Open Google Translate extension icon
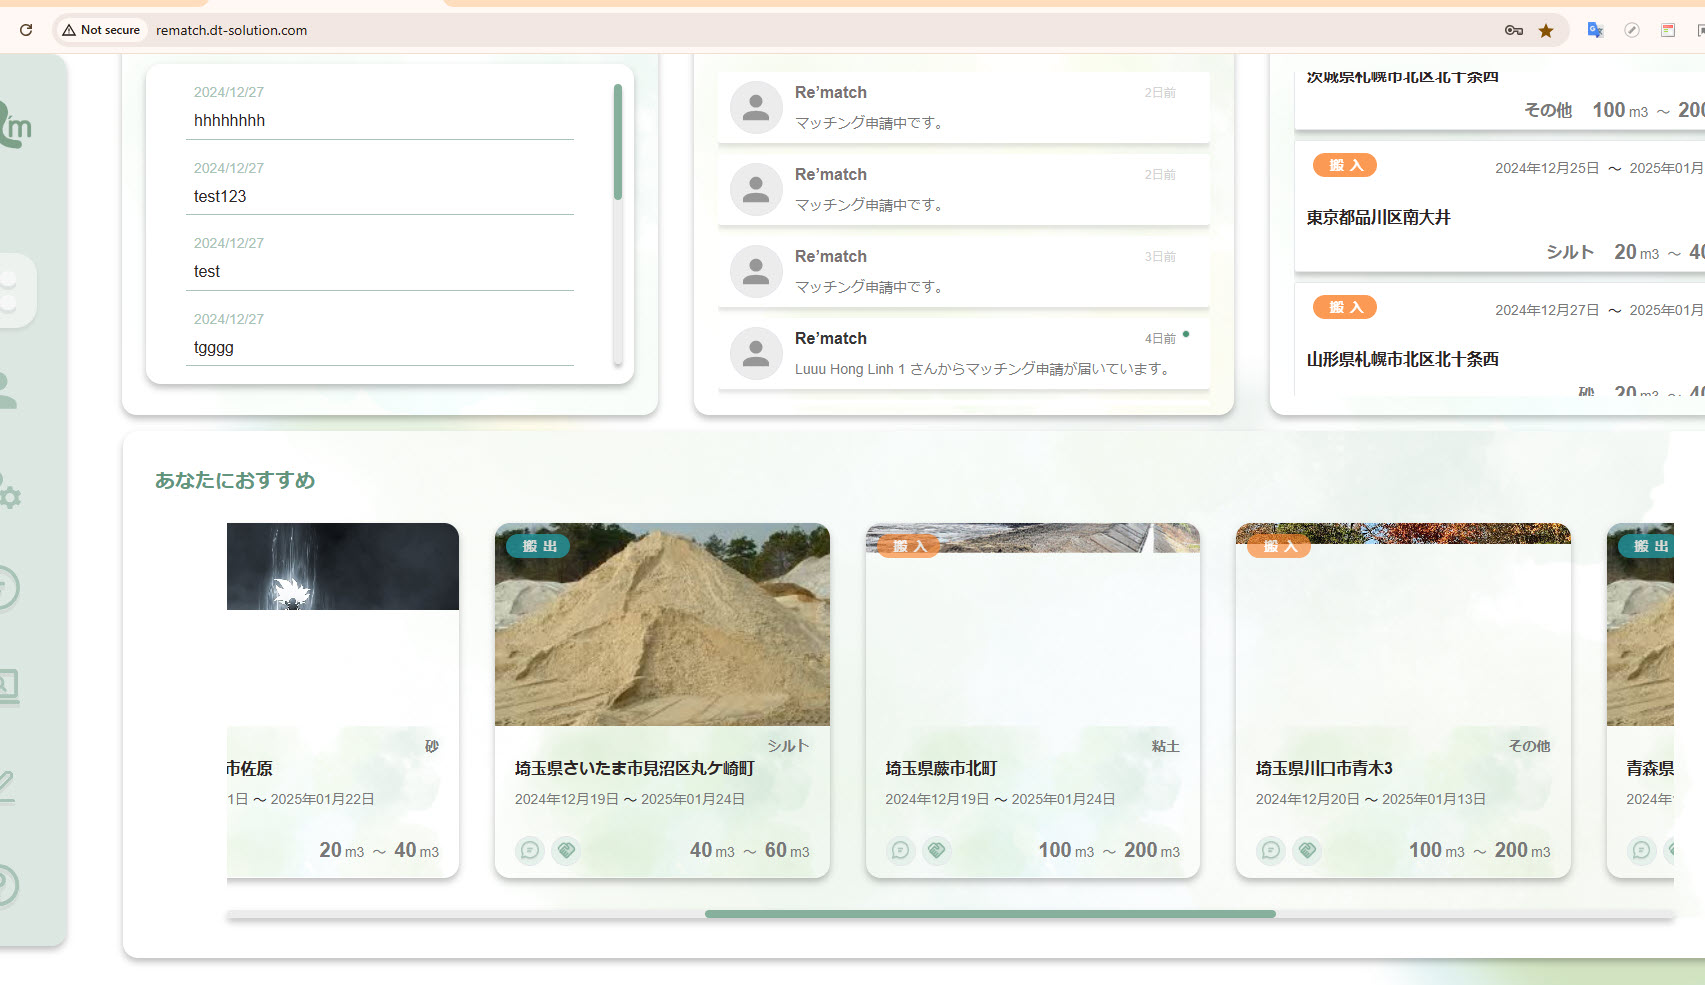Image resolution: width=1705 pixels, height=985 pixels. 1595,30
